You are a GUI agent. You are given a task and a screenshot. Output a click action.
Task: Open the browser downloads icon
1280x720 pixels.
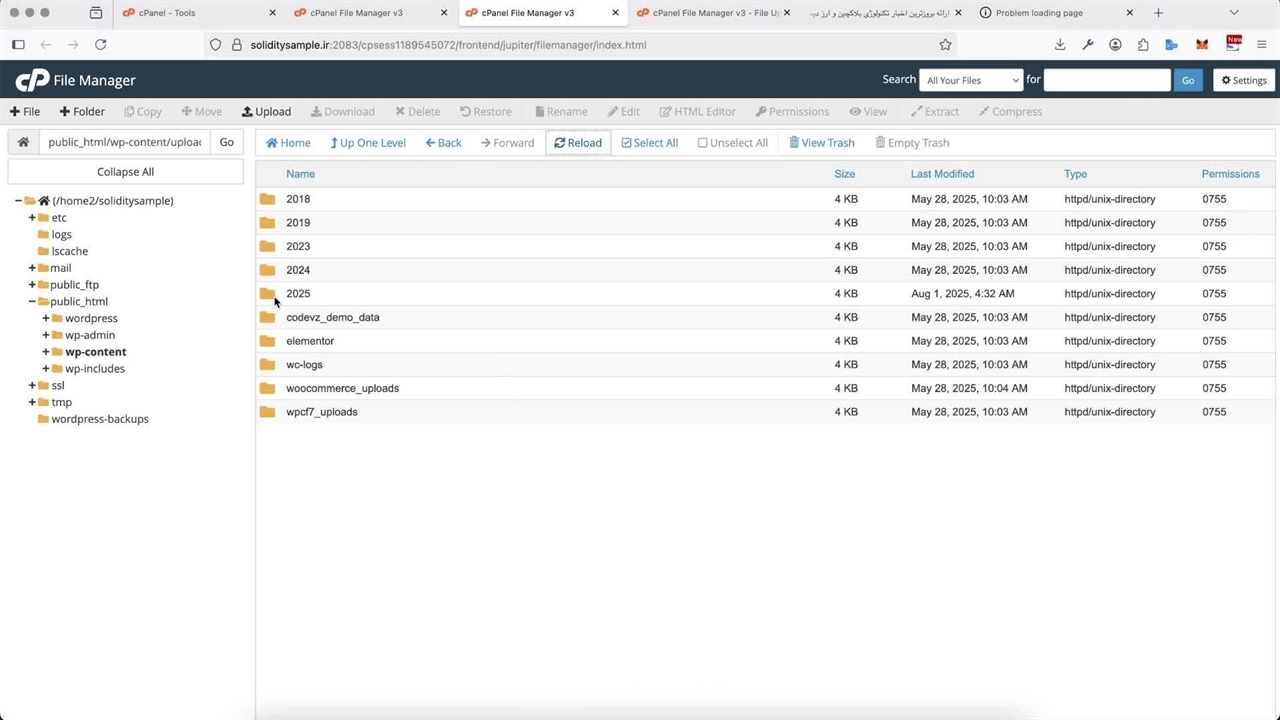[1060, 45]
